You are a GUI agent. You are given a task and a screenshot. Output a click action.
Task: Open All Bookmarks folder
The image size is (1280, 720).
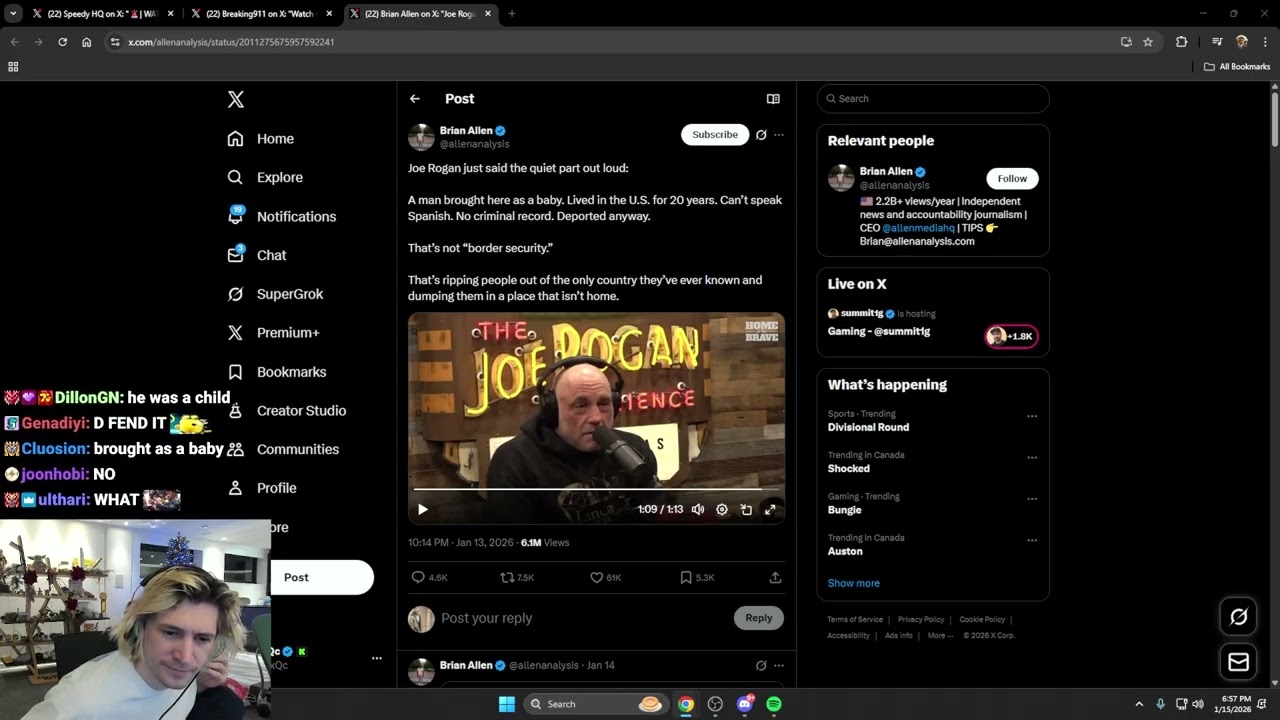1237,67
